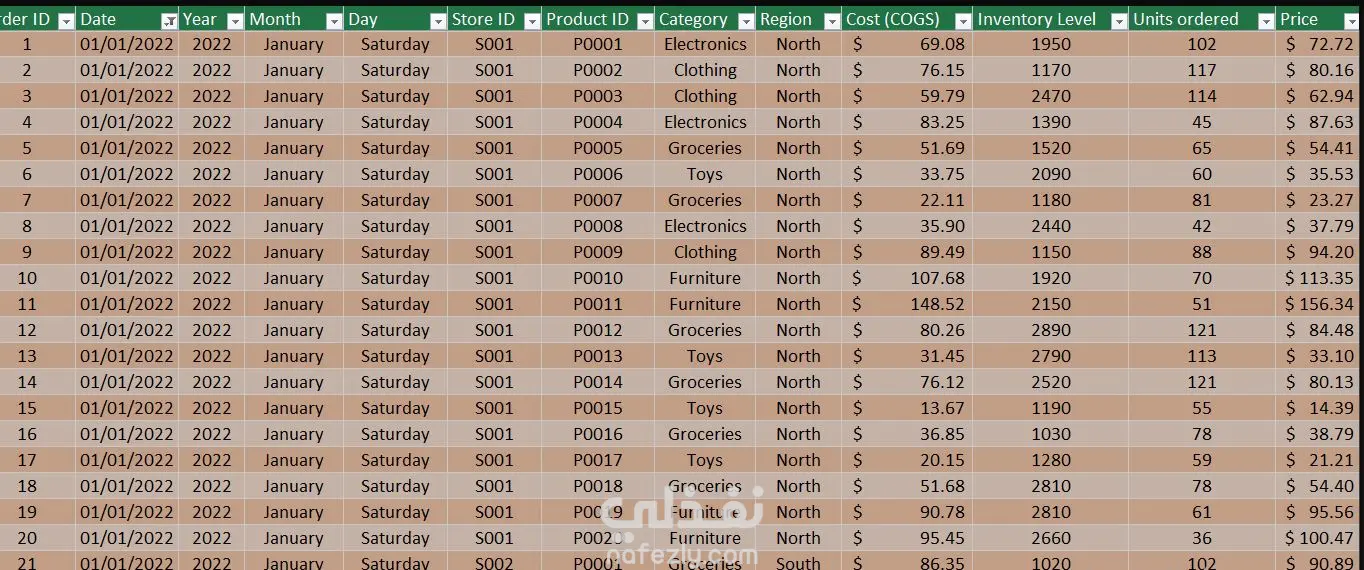
Task: Open the filtered Date column dropdown
Action: [169, 20]
